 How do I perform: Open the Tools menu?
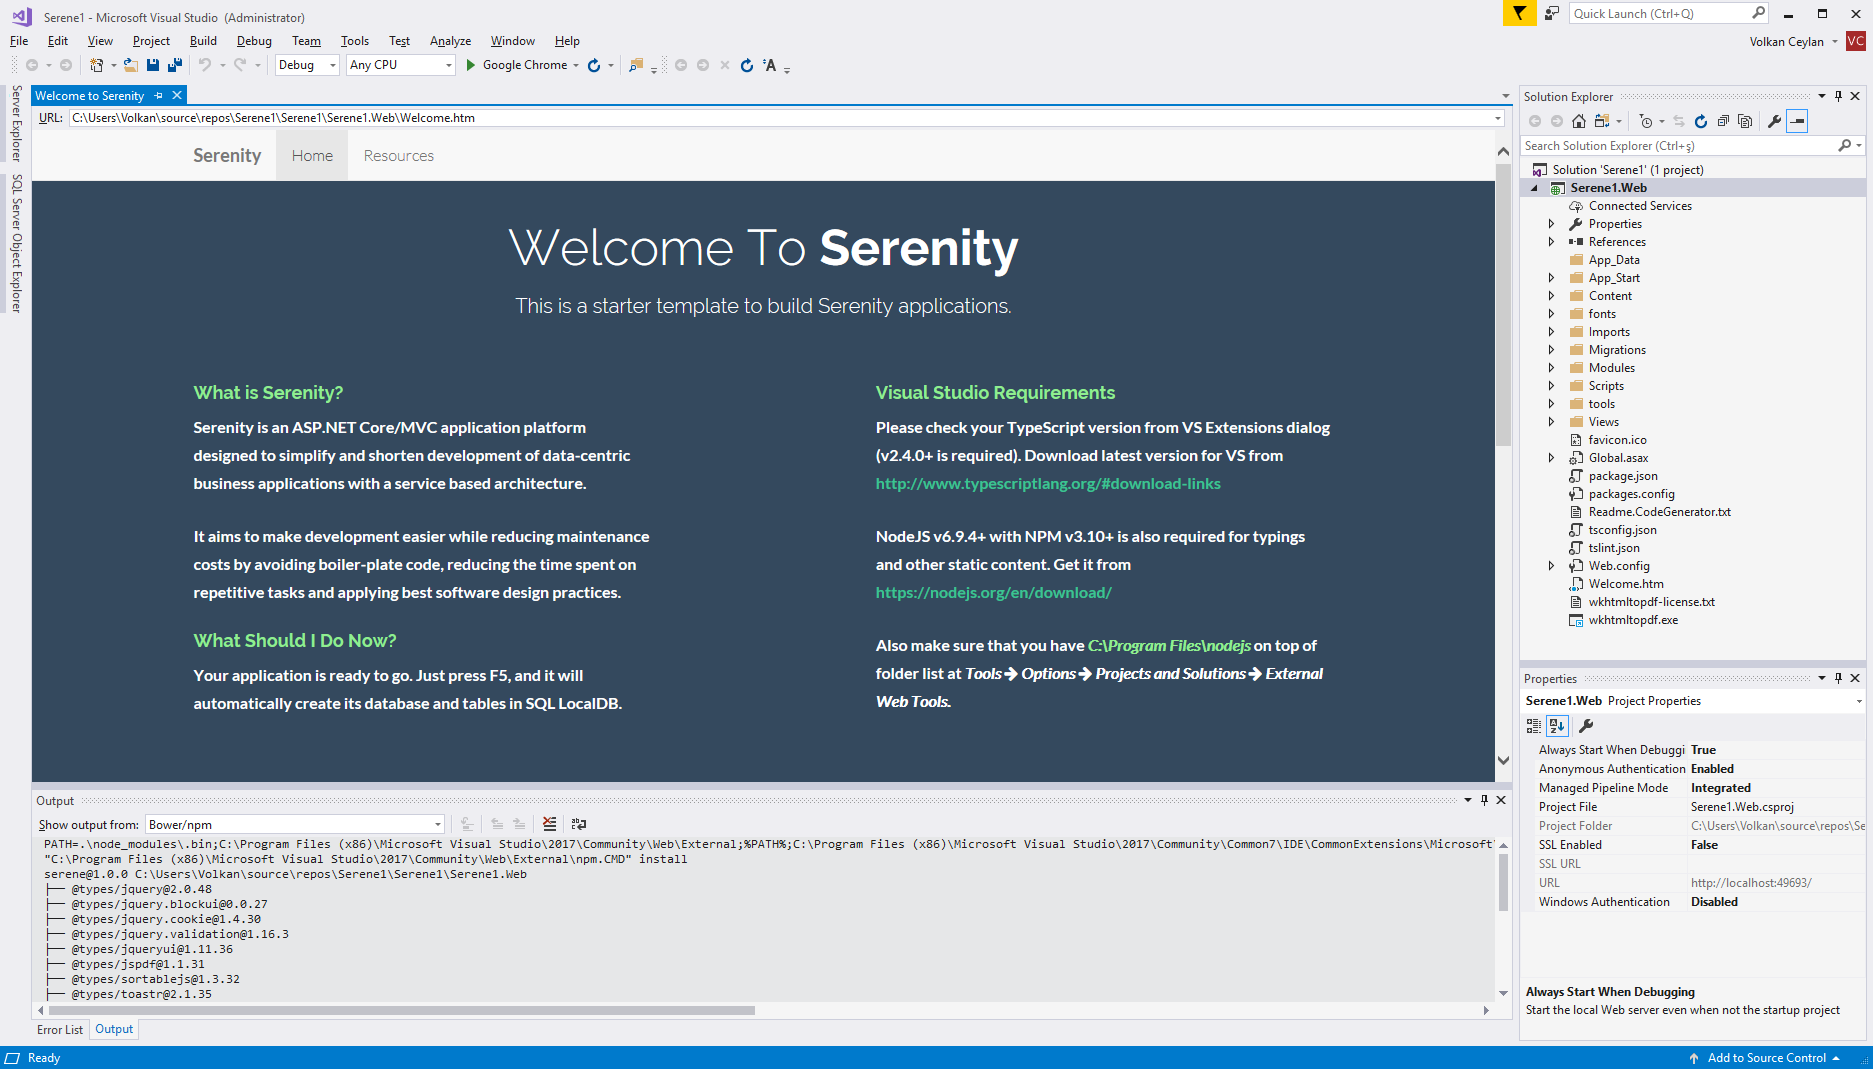pyautogui.click(x=355, y=41)
